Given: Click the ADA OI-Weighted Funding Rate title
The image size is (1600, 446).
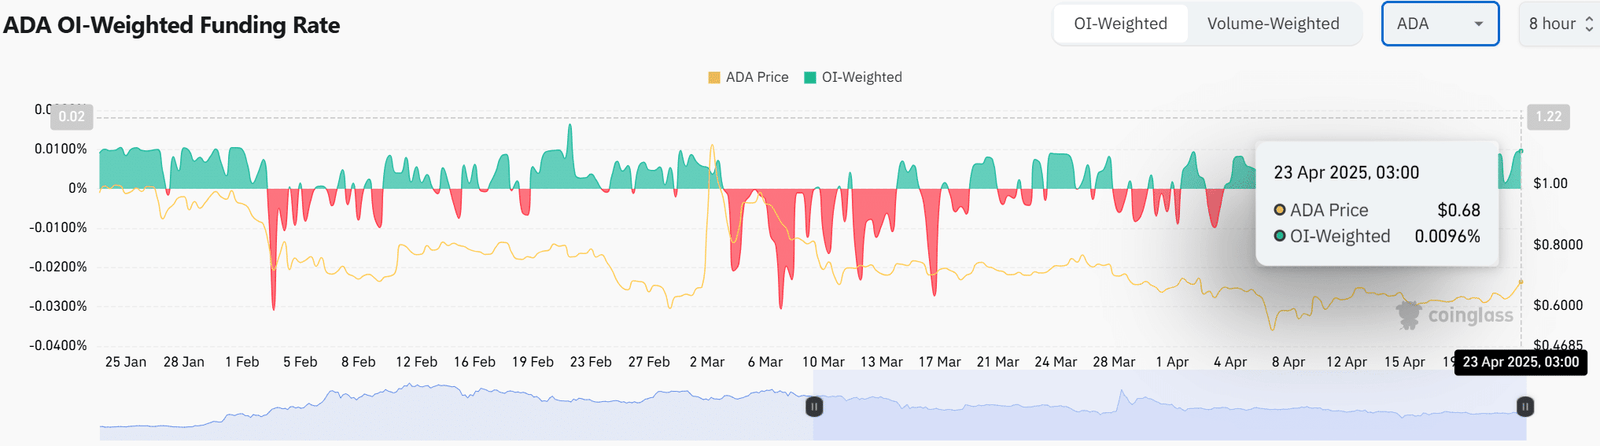Looking at the screenshot, I should click(x=171, y=25).
